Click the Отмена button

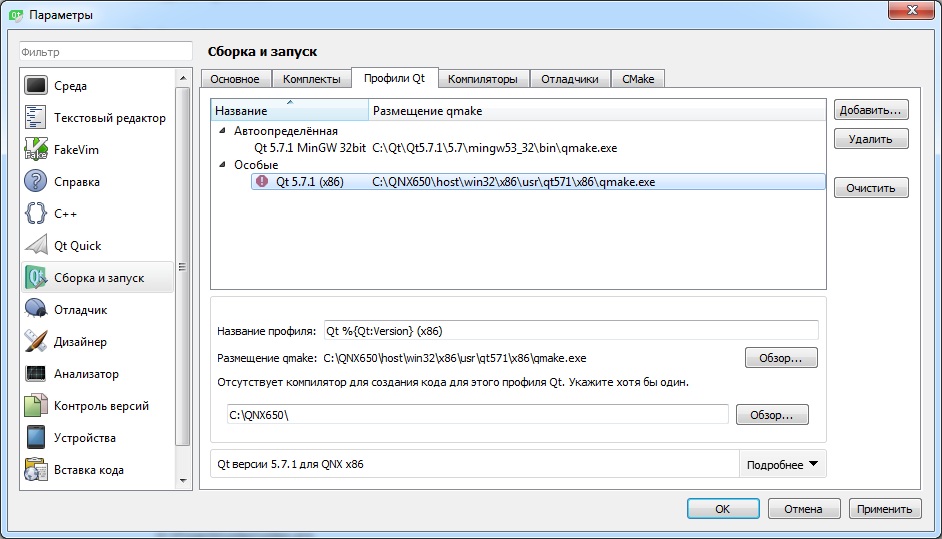pos(803,508)
